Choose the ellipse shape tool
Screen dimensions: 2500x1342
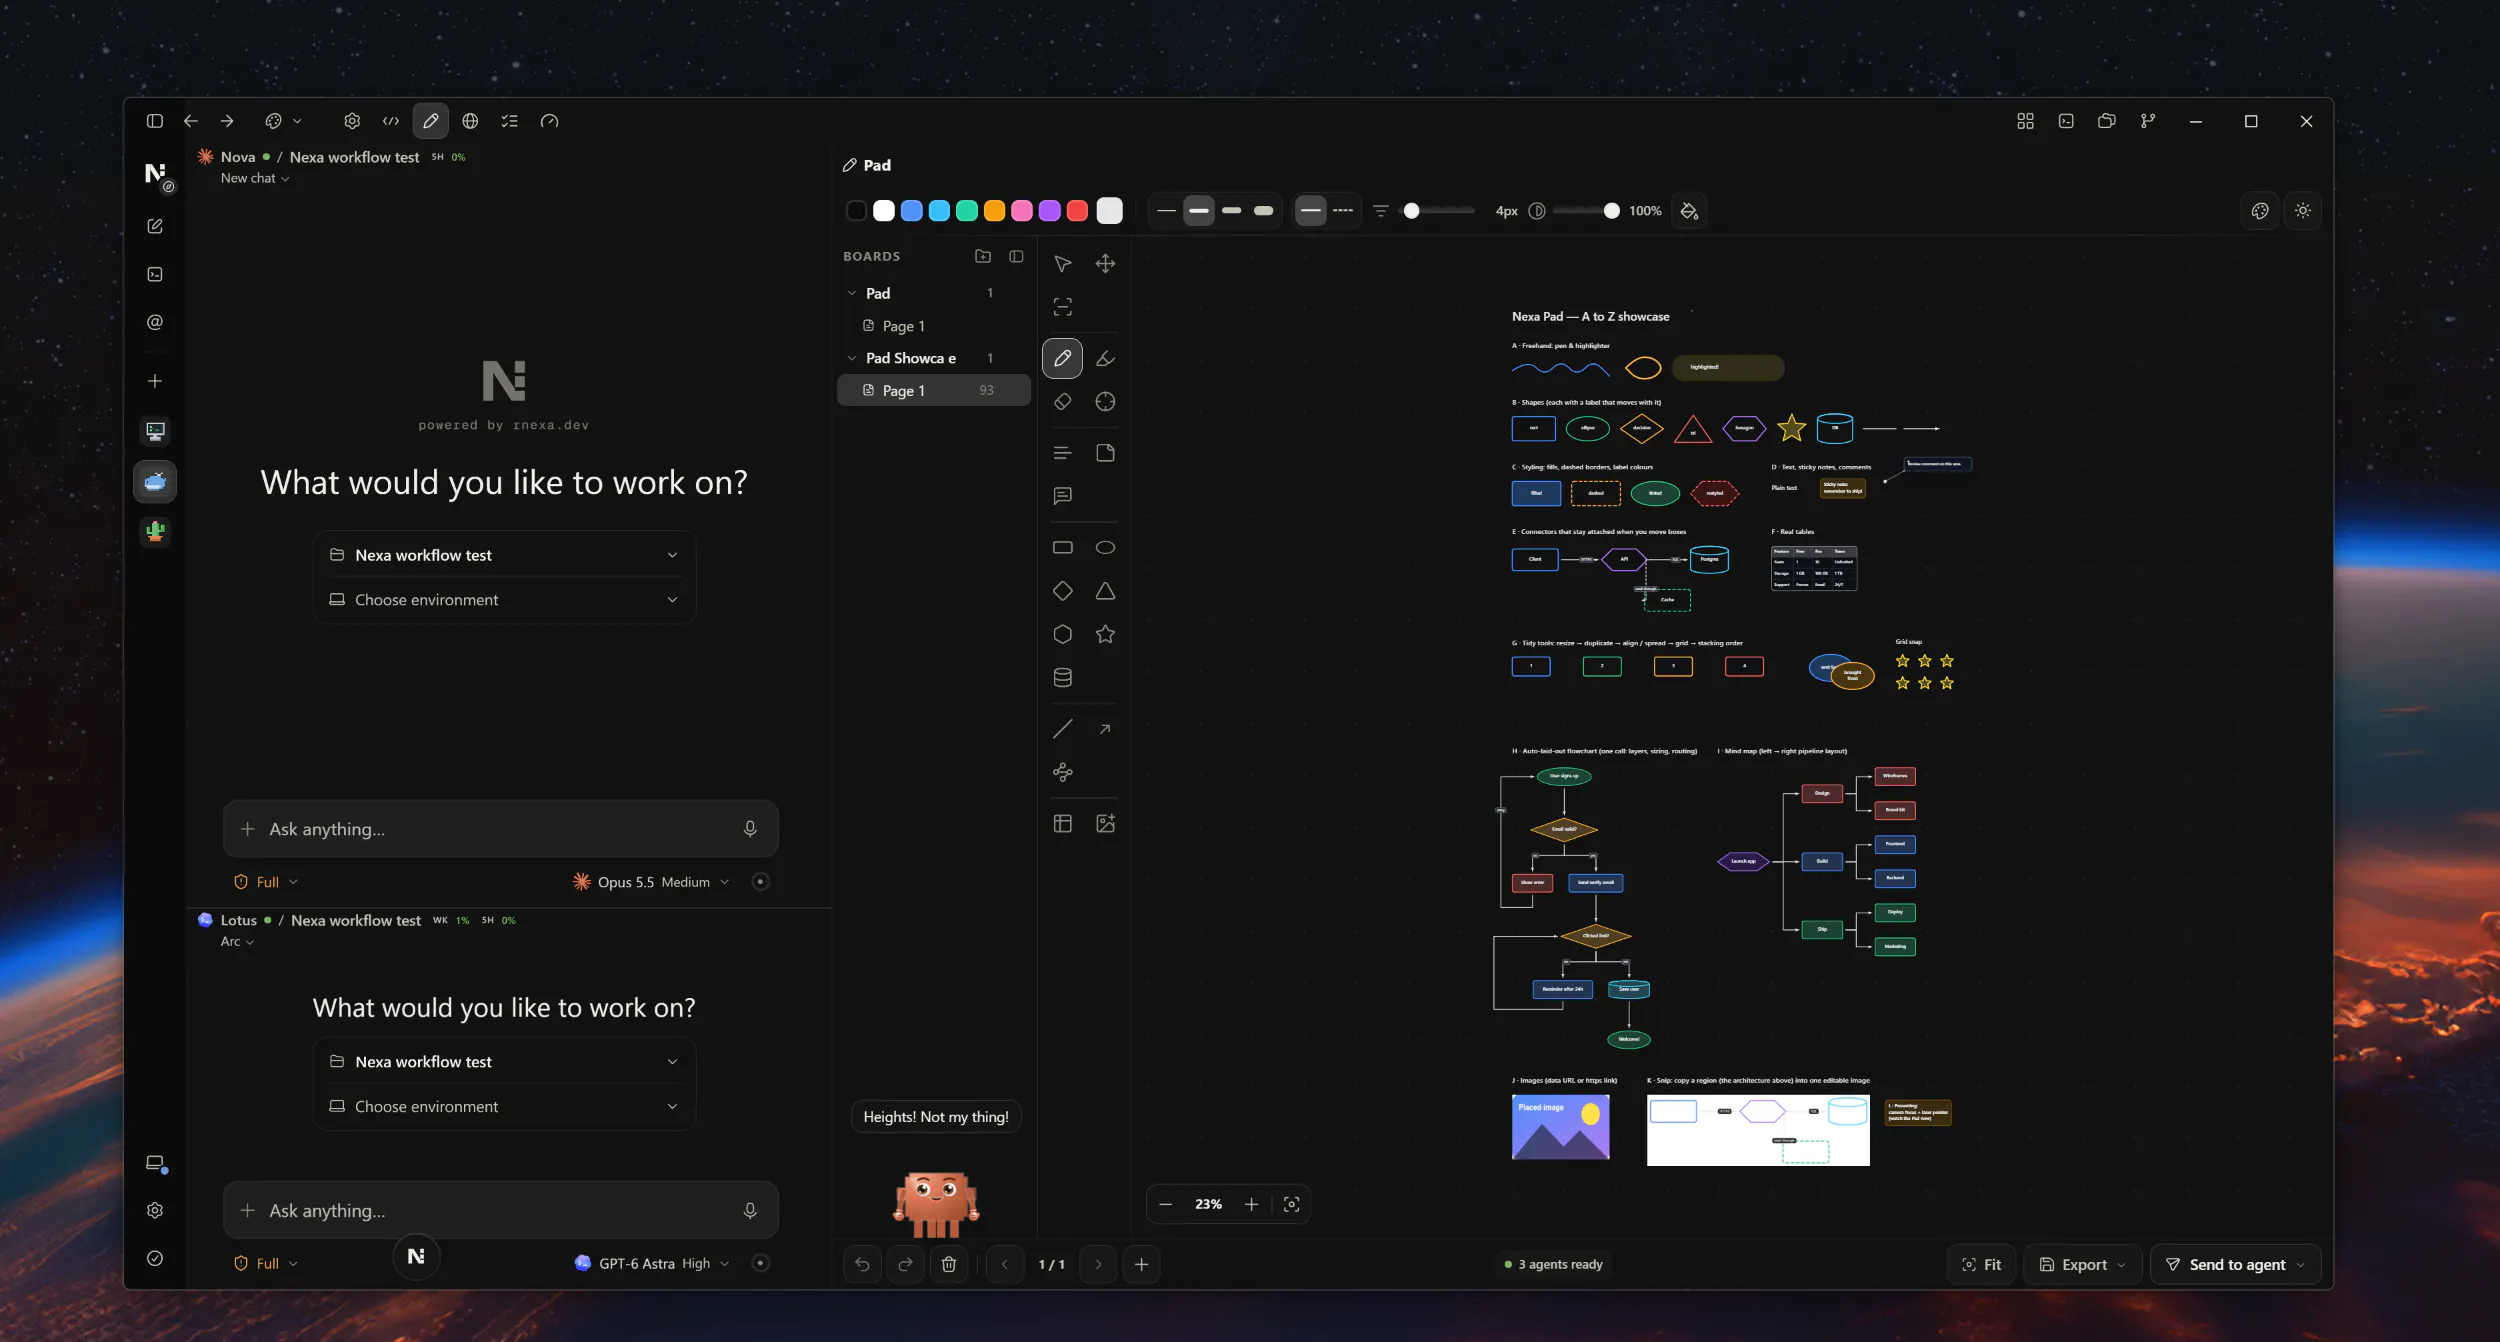[x=1105, y=547]
